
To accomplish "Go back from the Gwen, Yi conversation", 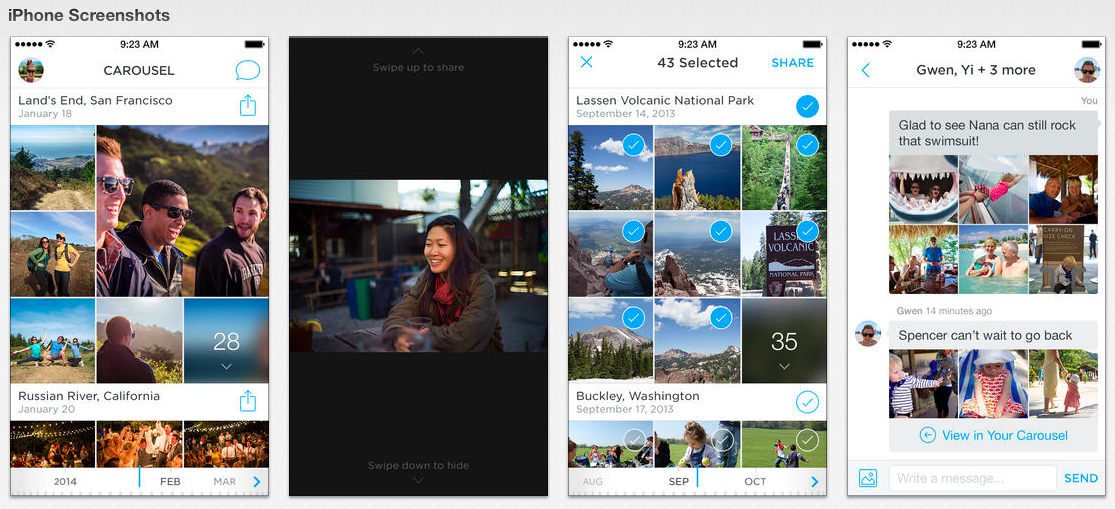I will coord(865,70).
